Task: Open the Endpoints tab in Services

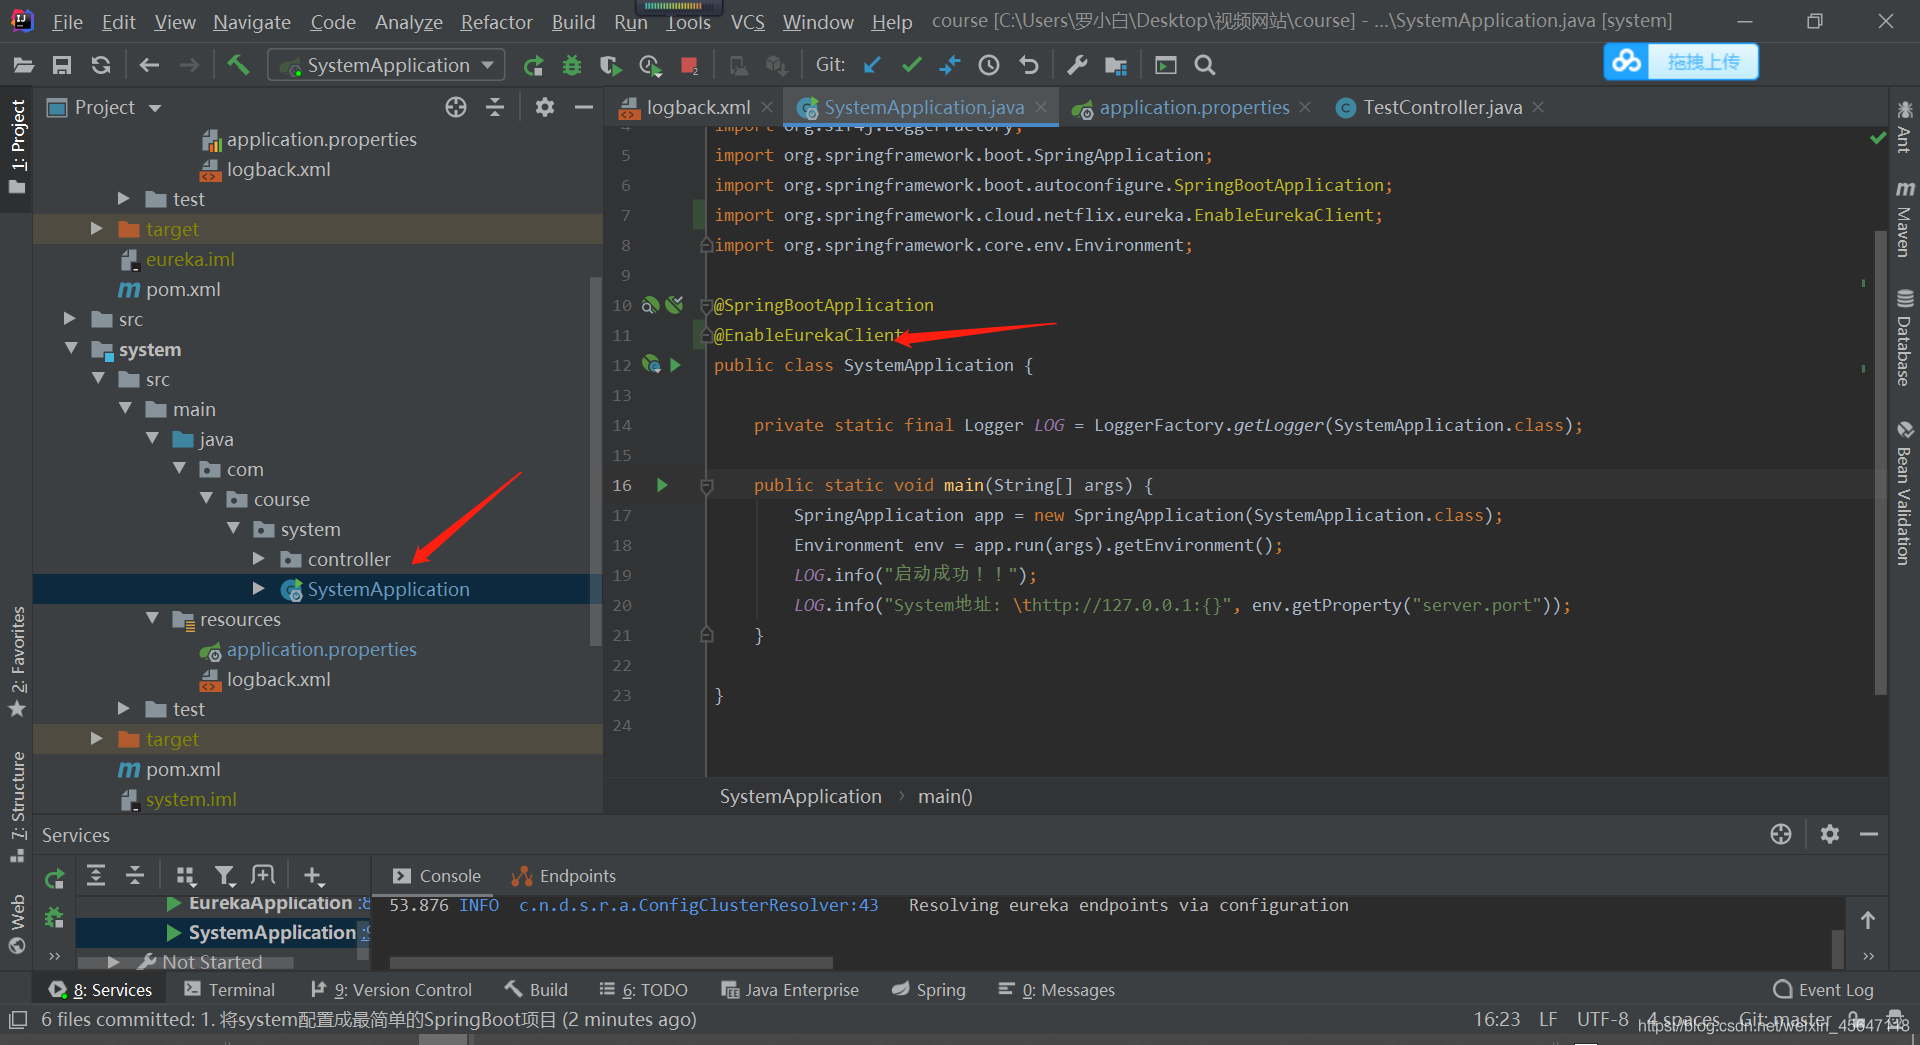Action: pos(564,876)
